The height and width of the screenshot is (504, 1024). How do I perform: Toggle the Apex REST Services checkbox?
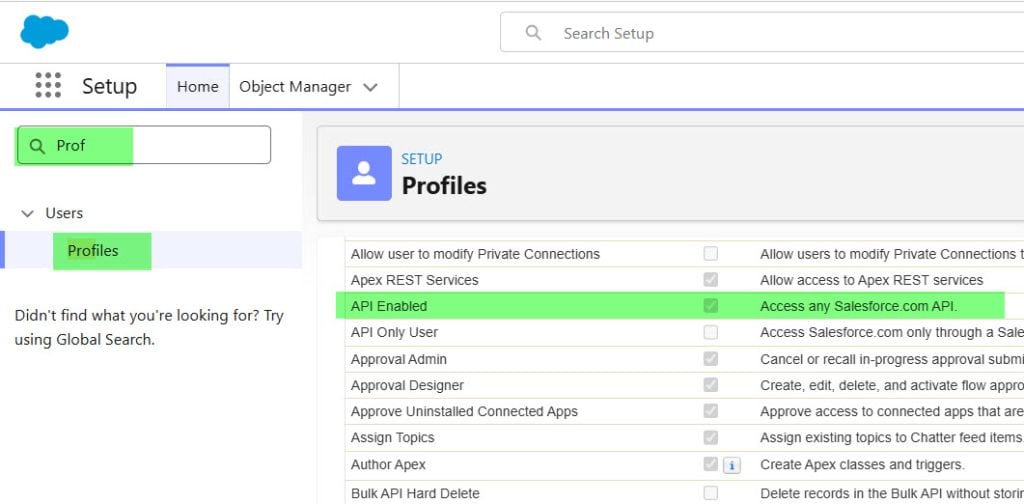pyautogui.click(x=711, y=279)
